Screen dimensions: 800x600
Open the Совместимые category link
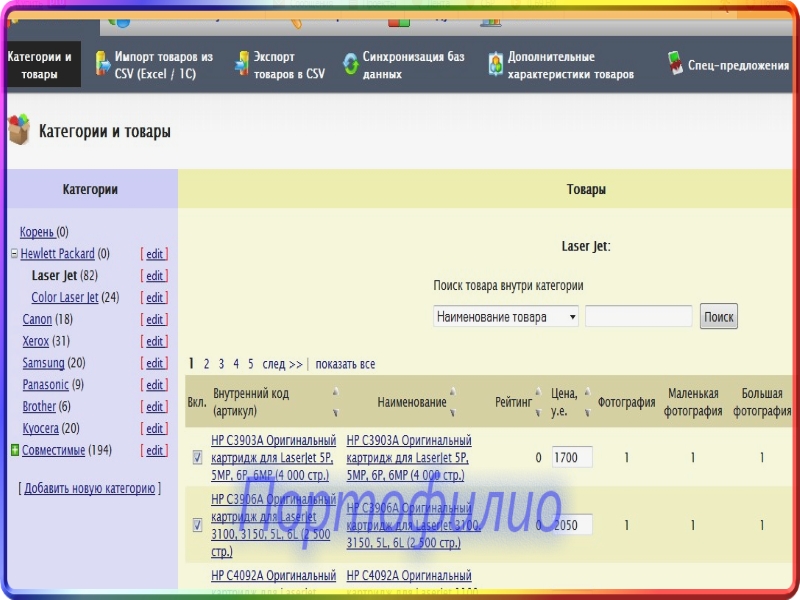click(53, 451)
